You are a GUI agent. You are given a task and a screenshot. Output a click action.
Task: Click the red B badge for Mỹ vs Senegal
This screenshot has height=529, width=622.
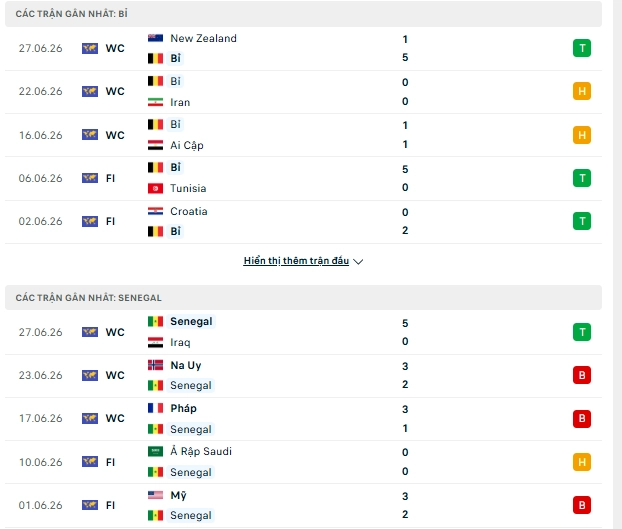(x=582, y=505)
